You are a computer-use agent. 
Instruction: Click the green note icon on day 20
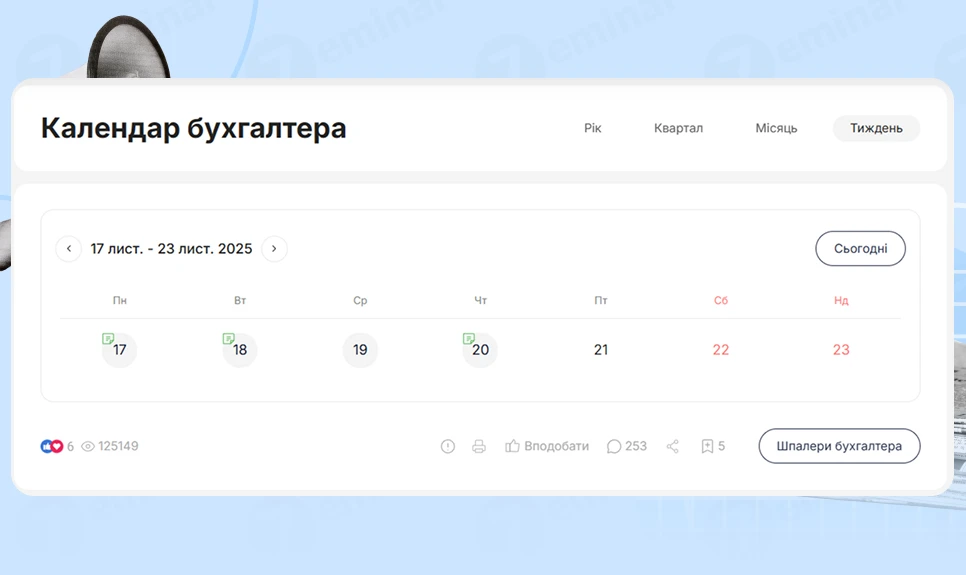click(468, 338)
